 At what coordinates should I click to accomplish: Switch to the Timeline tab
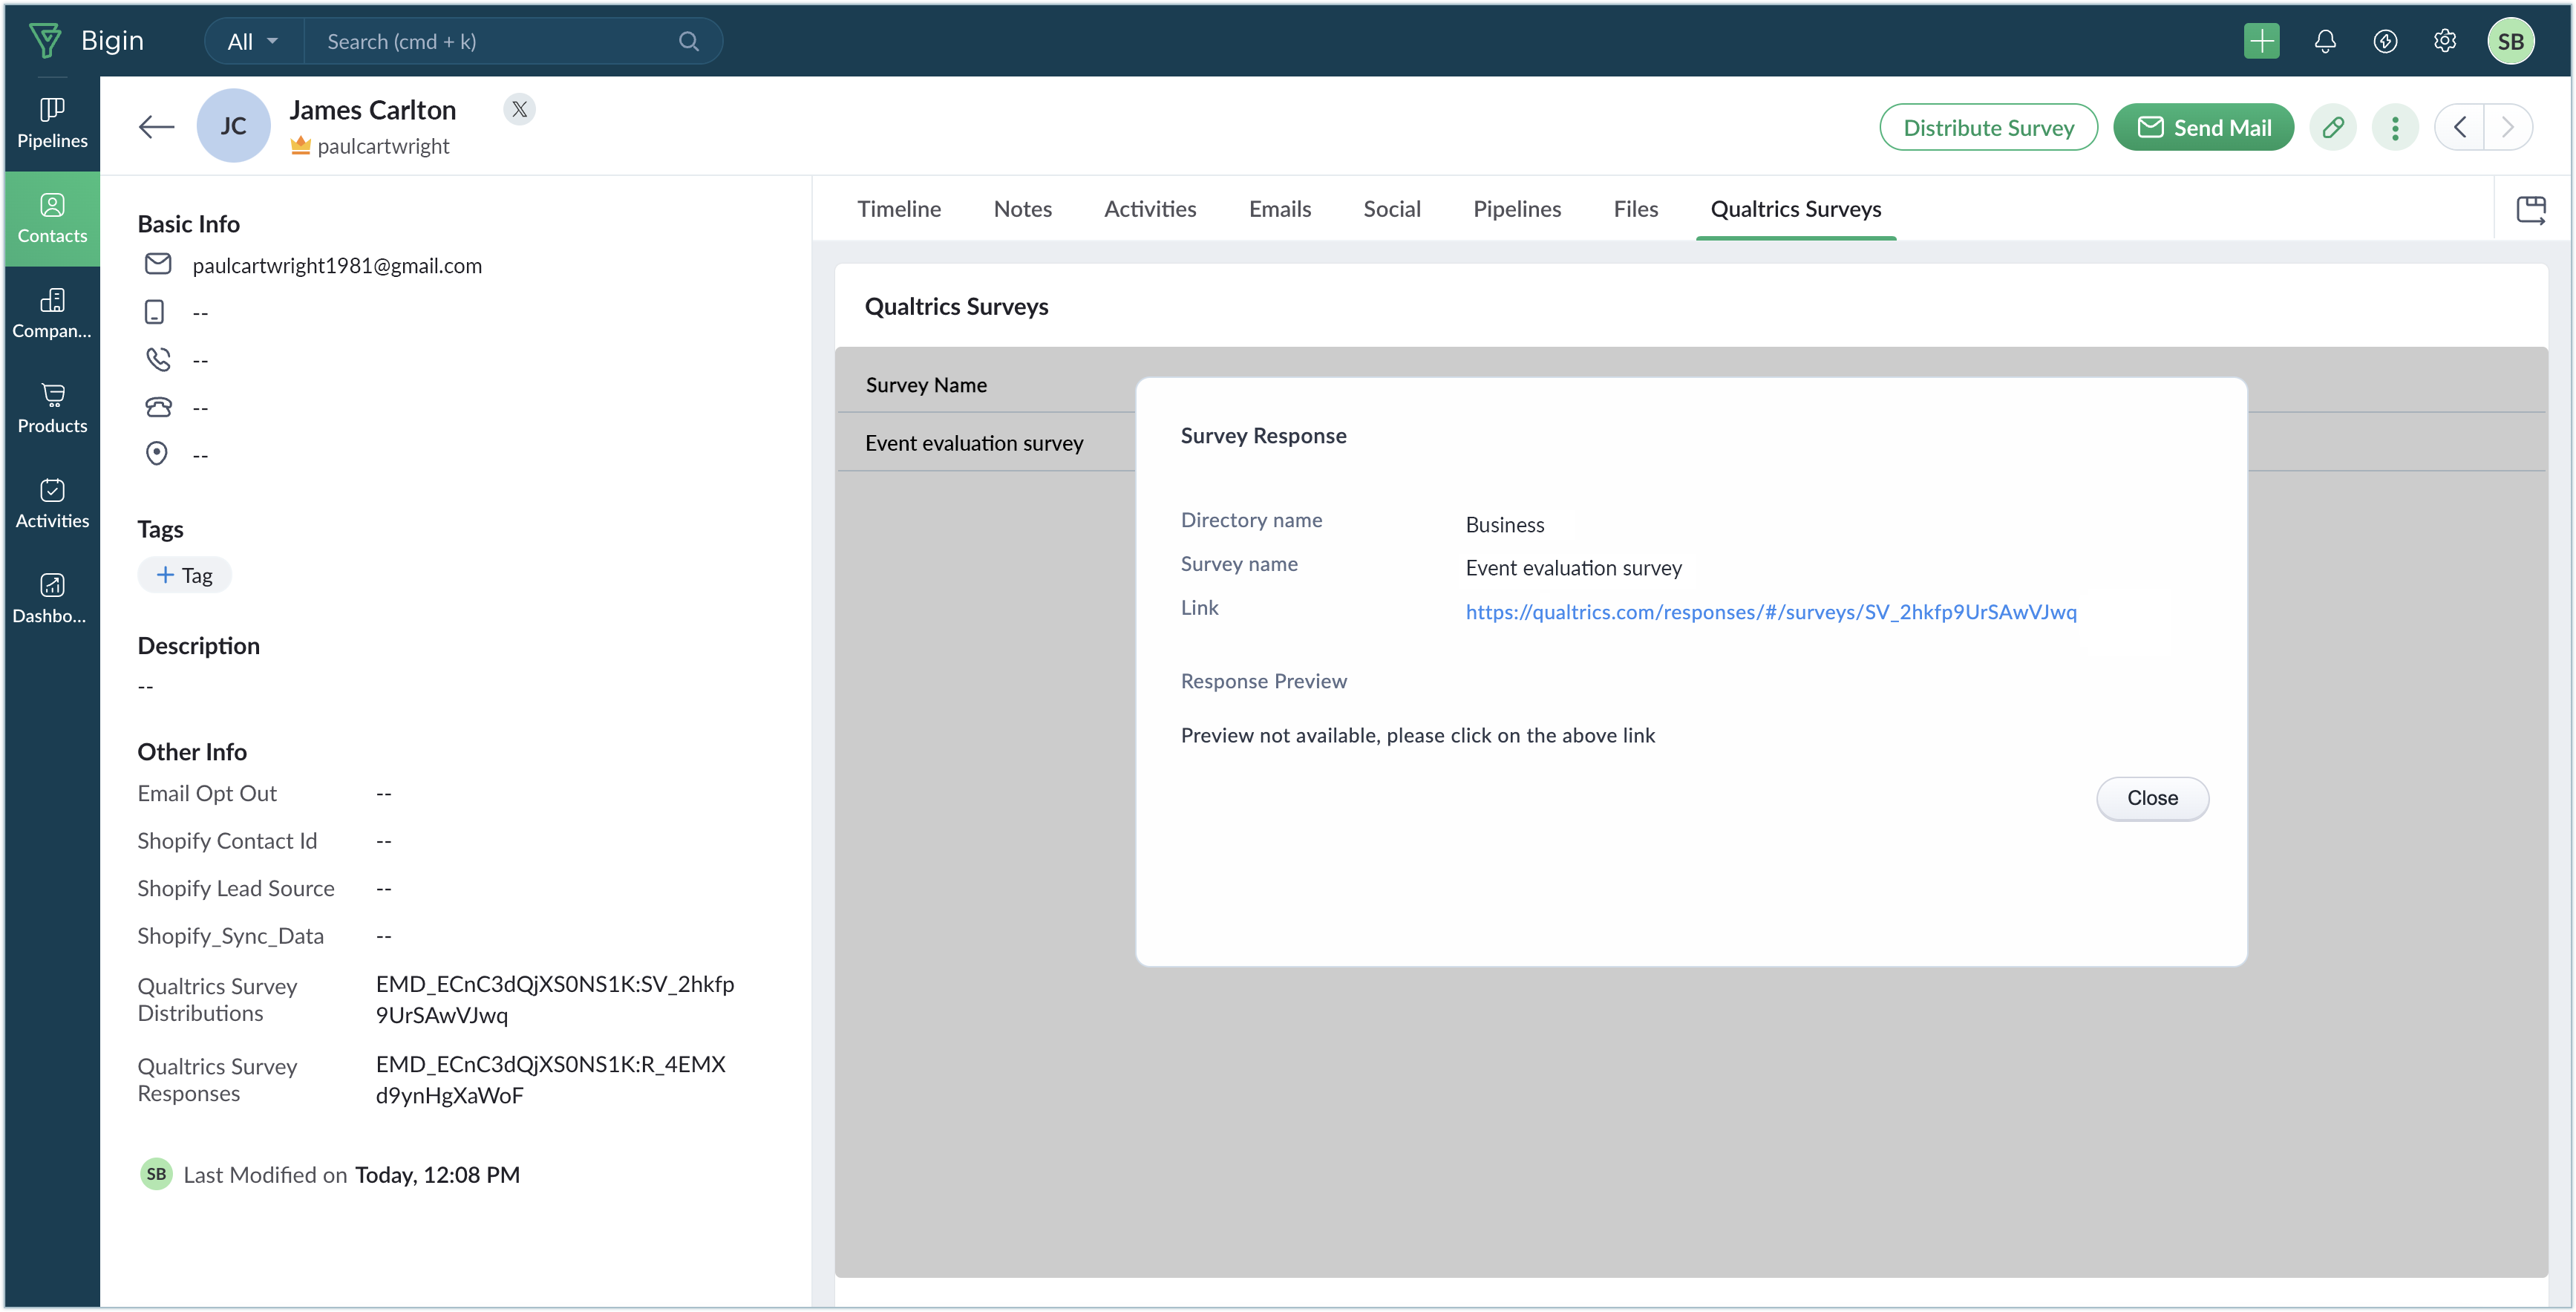pos(898,209)
